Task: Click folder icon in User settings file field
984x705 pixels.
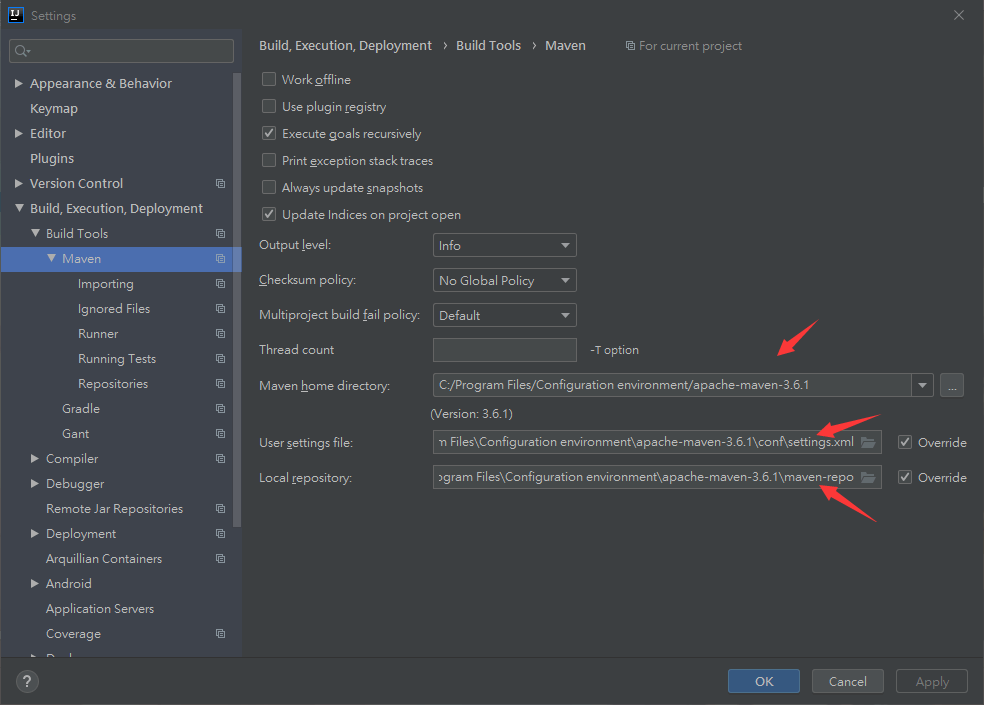Action: coord(868,442)
